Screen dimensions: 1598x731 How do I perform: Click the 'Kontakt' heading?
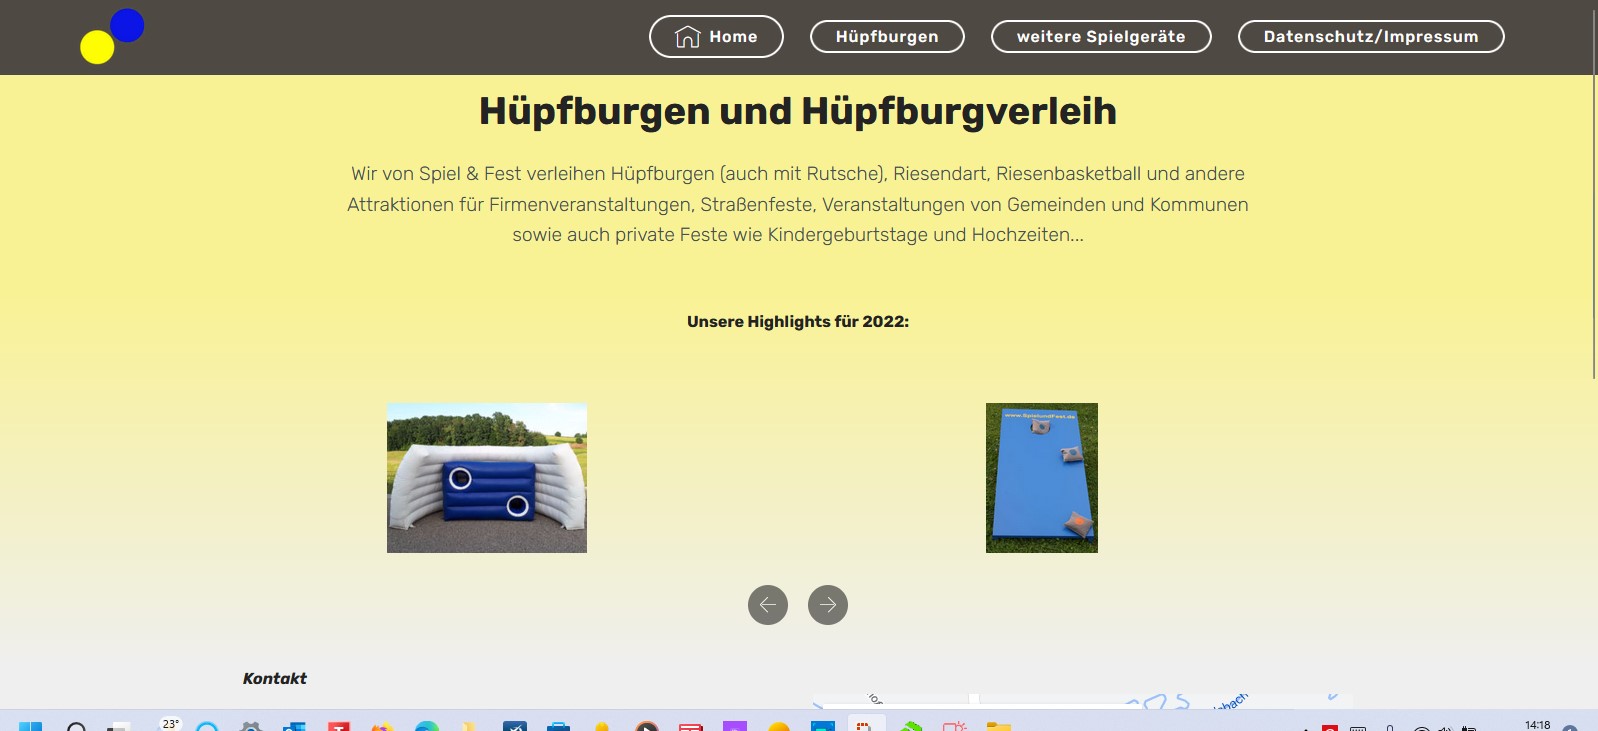coord(275,678)
